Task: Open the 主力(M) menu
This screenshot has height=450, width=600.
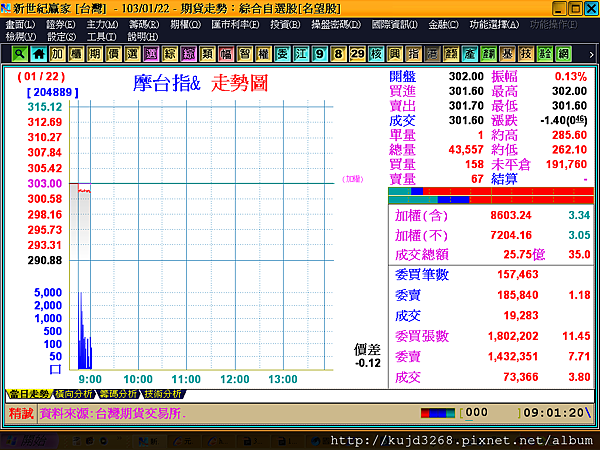Action: pos(102,25)
